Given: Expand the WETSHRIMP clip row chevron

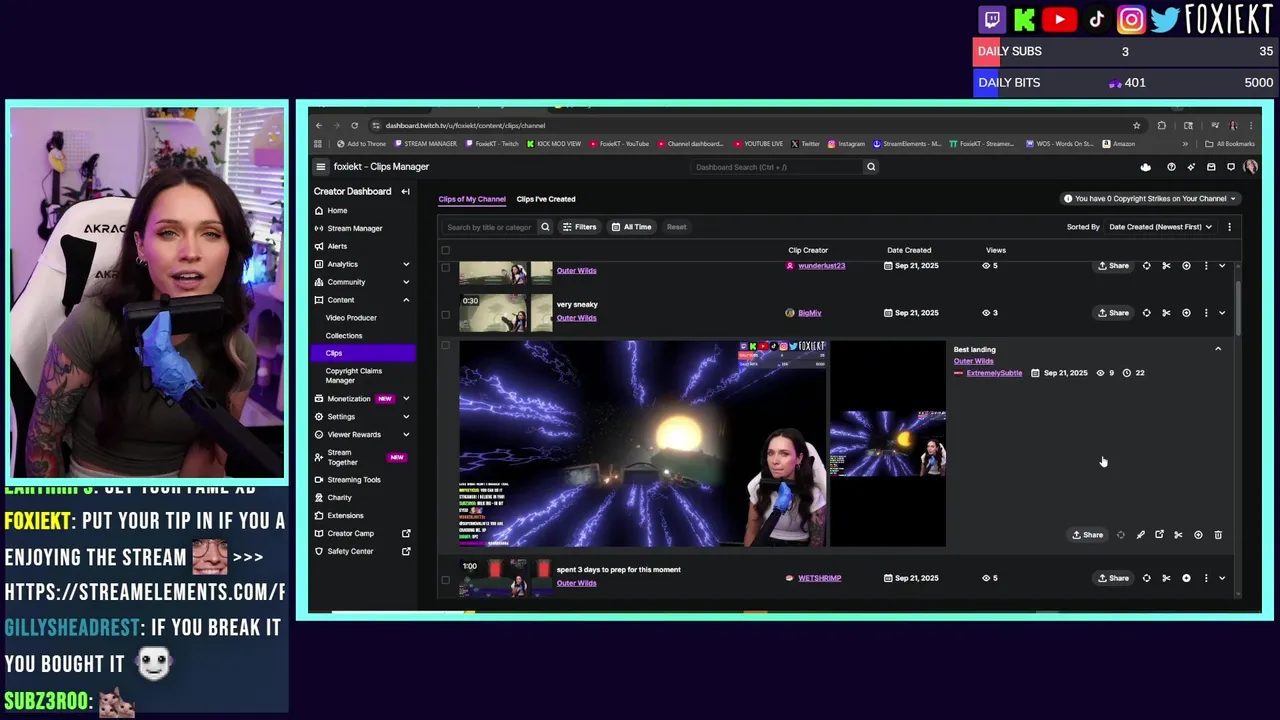Looking at the screenshot, I should [1222, 578].
